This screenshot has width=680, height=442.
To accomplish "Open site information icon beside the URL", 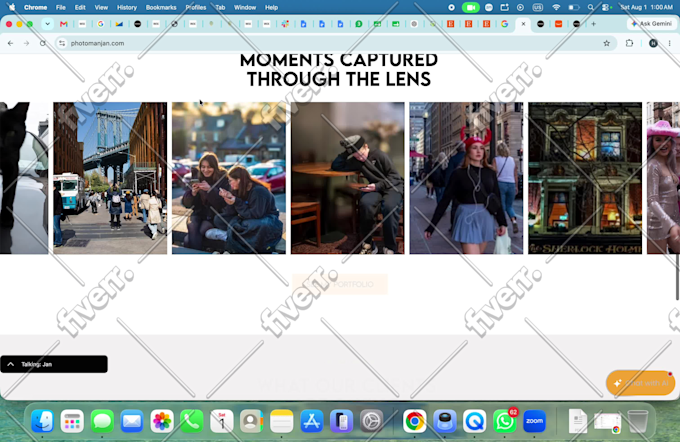I will click(x=62, y=43).
